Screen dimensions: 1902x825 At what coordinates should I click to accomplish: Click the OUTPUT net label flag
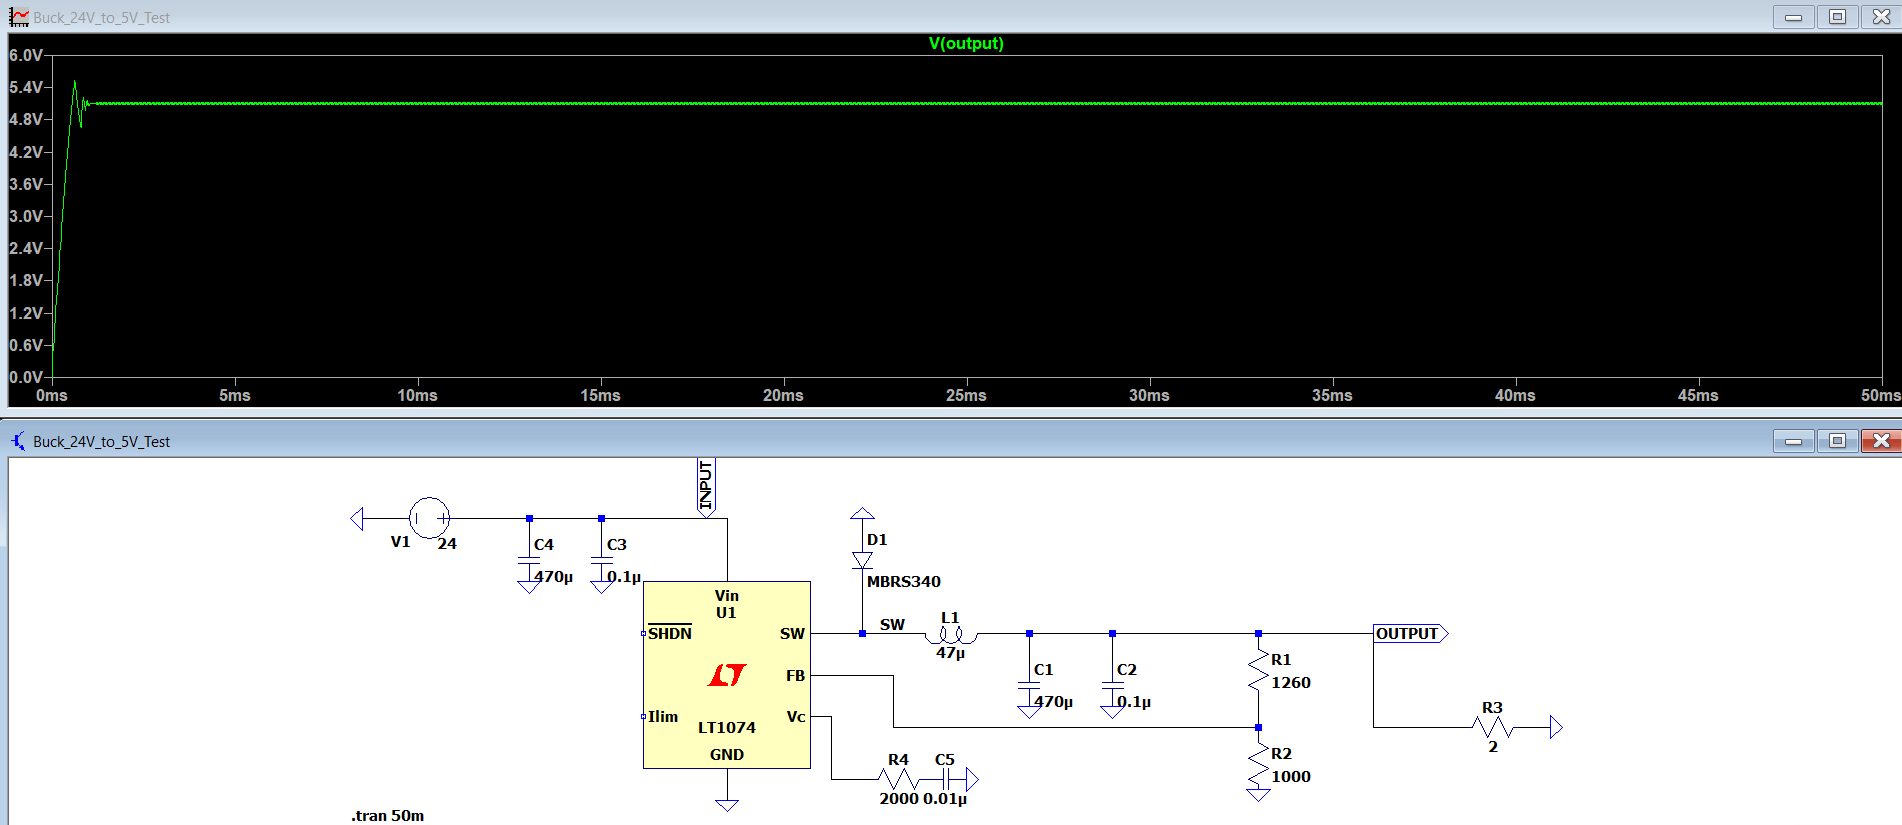pyautogui.click(x=1410, y=633)
